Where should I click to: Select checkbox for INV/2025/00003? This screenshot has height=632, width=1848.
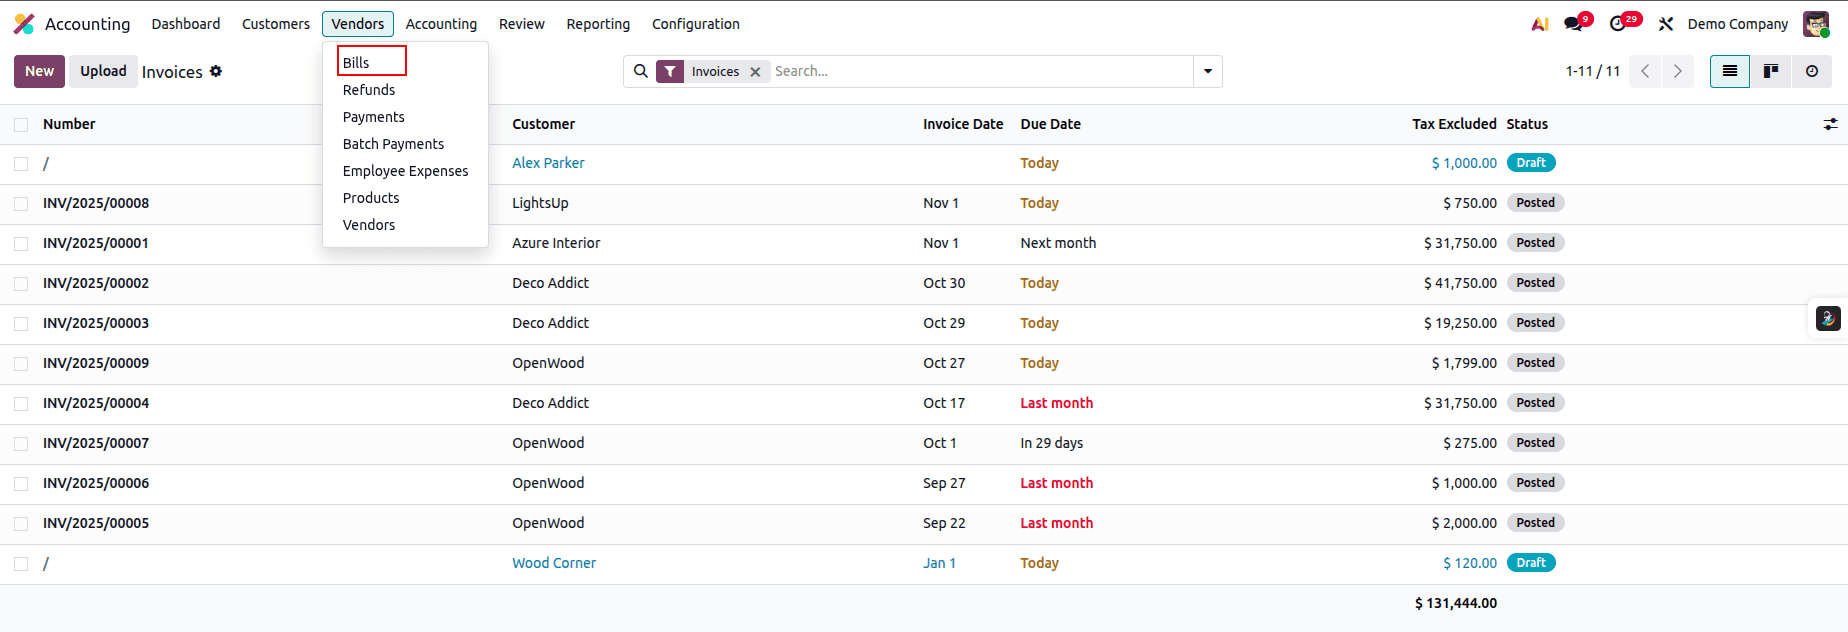click(x=21, y=324)
